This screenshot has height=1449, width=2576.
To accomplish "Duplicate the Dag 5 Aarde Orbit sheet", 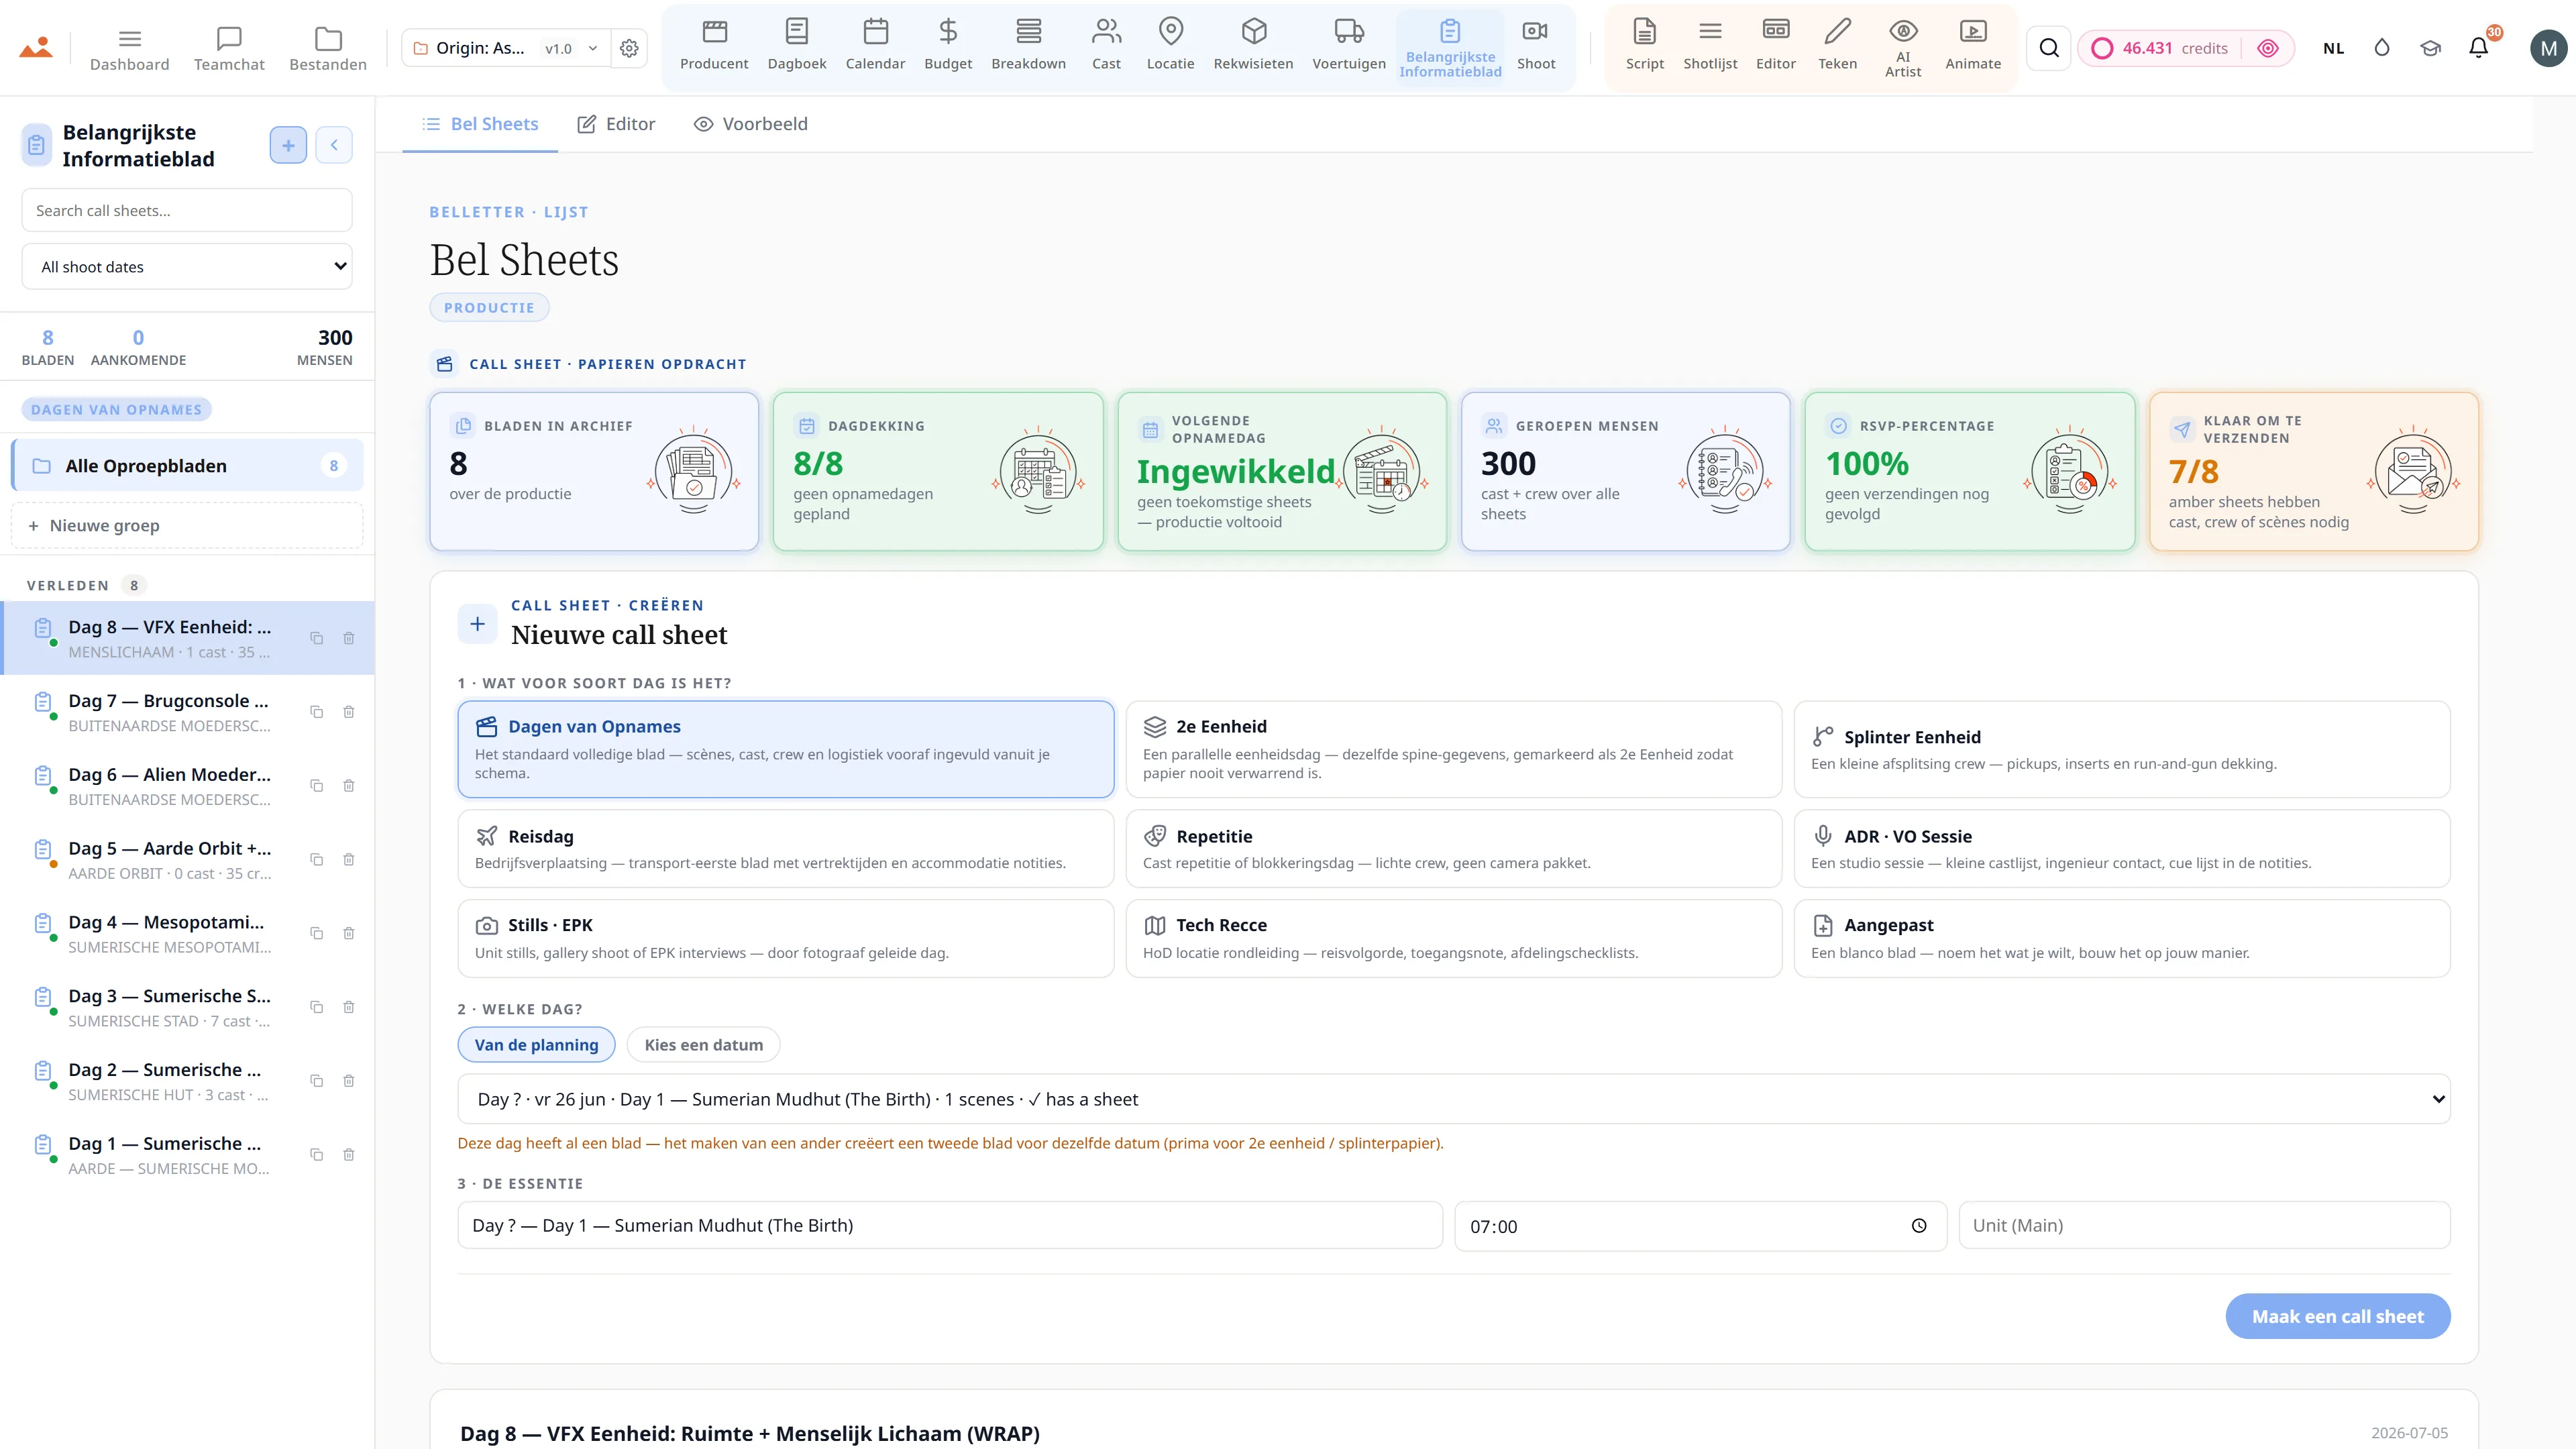I will click(316, 859).
